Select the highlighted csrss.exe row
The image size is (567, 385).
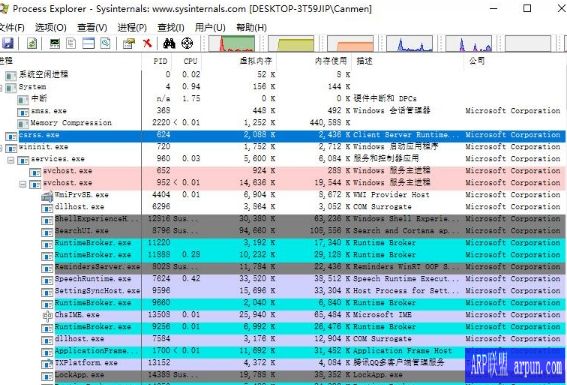click(x=284, y=135)
